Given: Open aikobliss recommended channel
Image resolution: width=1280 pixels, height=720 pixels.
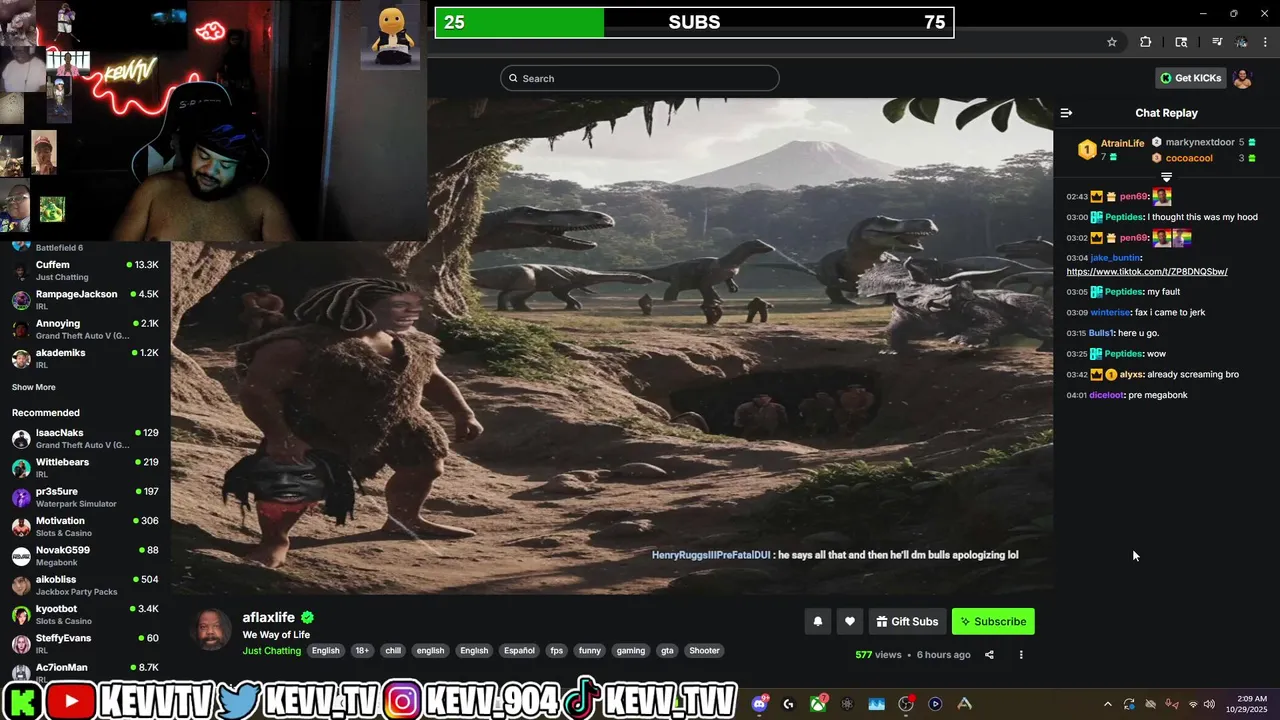Looking at the screenshot, I should pos(85,585).
